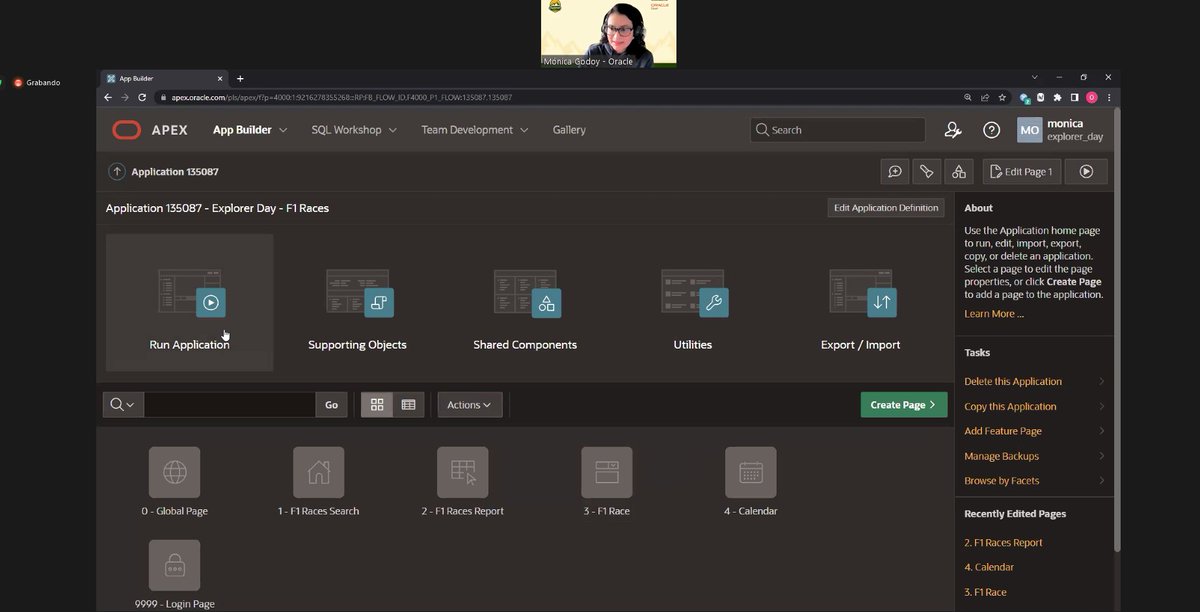Click browser back arrow

[108, 97]
